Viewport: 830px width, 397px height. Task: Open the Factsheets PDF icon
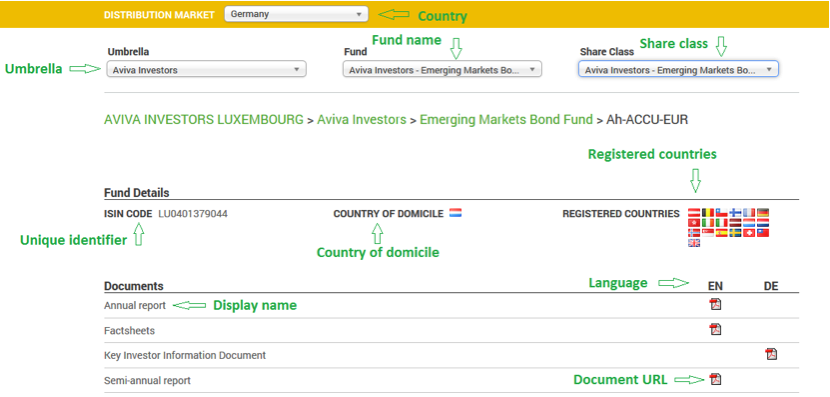coord(715,329)
